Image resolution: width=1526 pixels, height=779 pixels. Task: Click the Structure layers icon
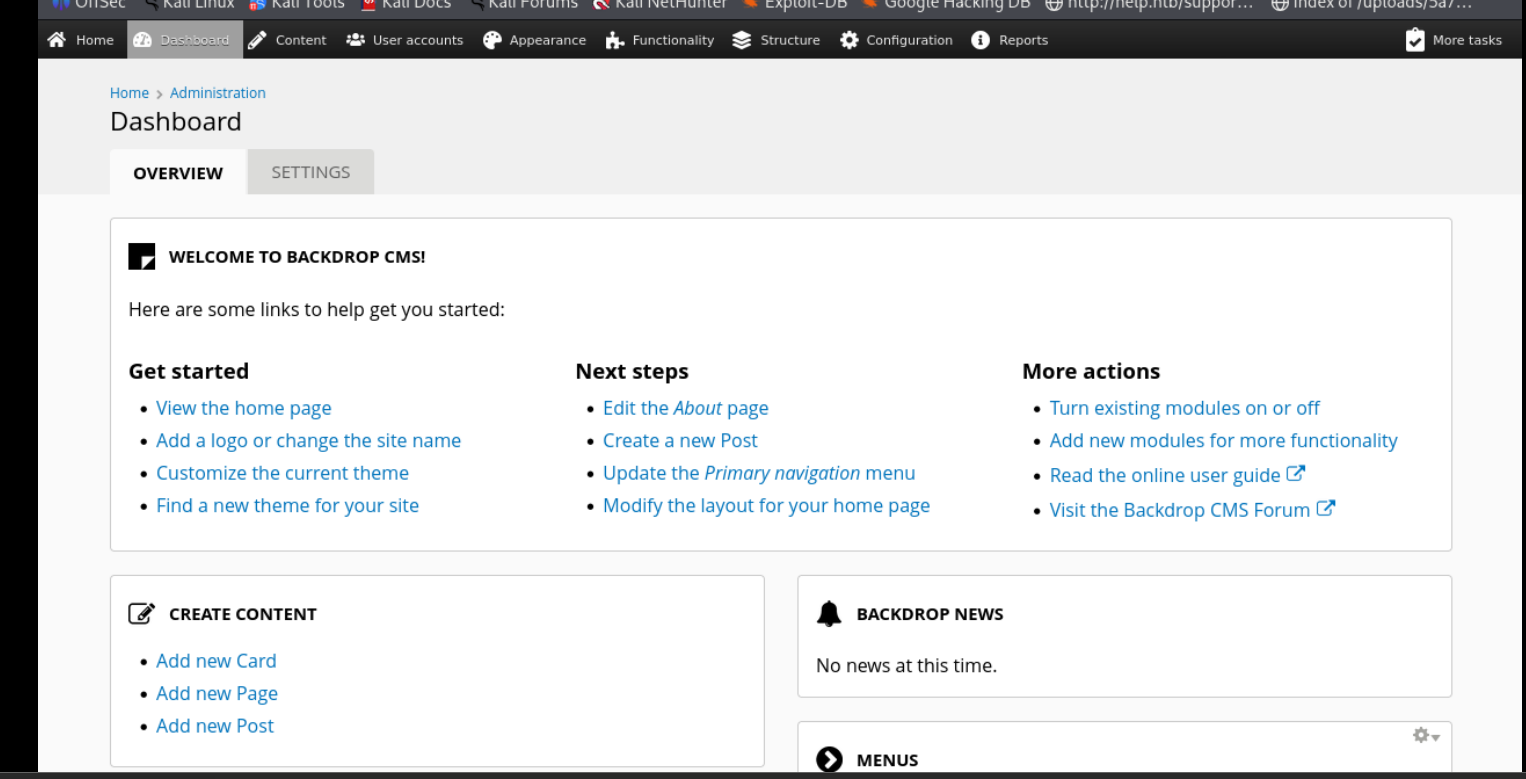pos(741,40)
